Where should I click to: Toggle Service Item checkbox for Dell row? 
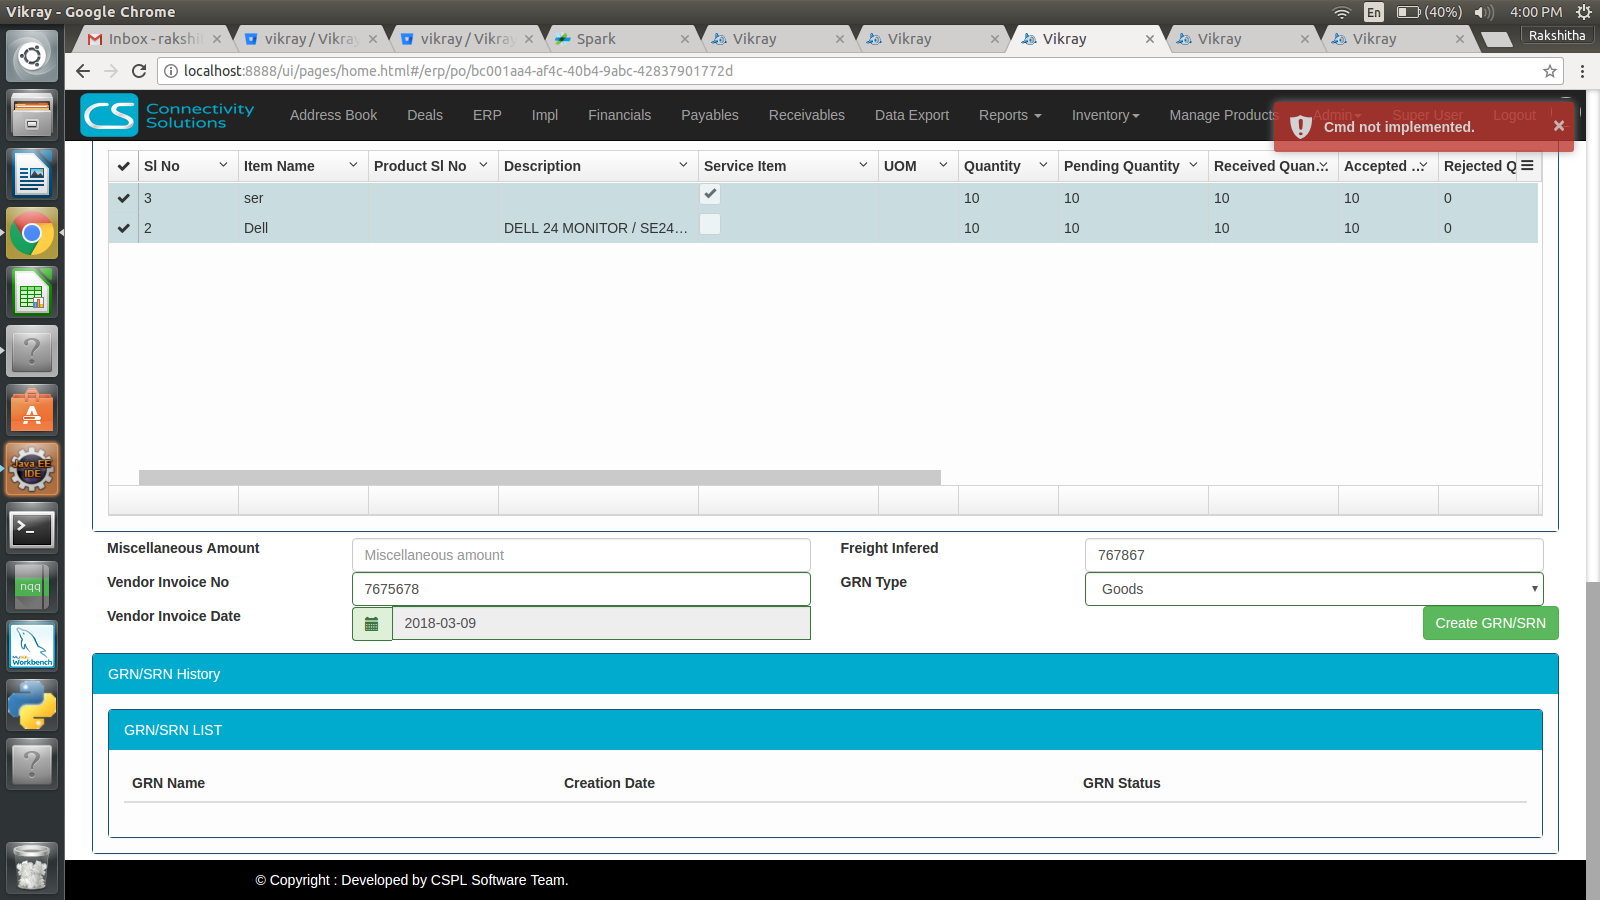pyautogui.click(x=710, y=225)
